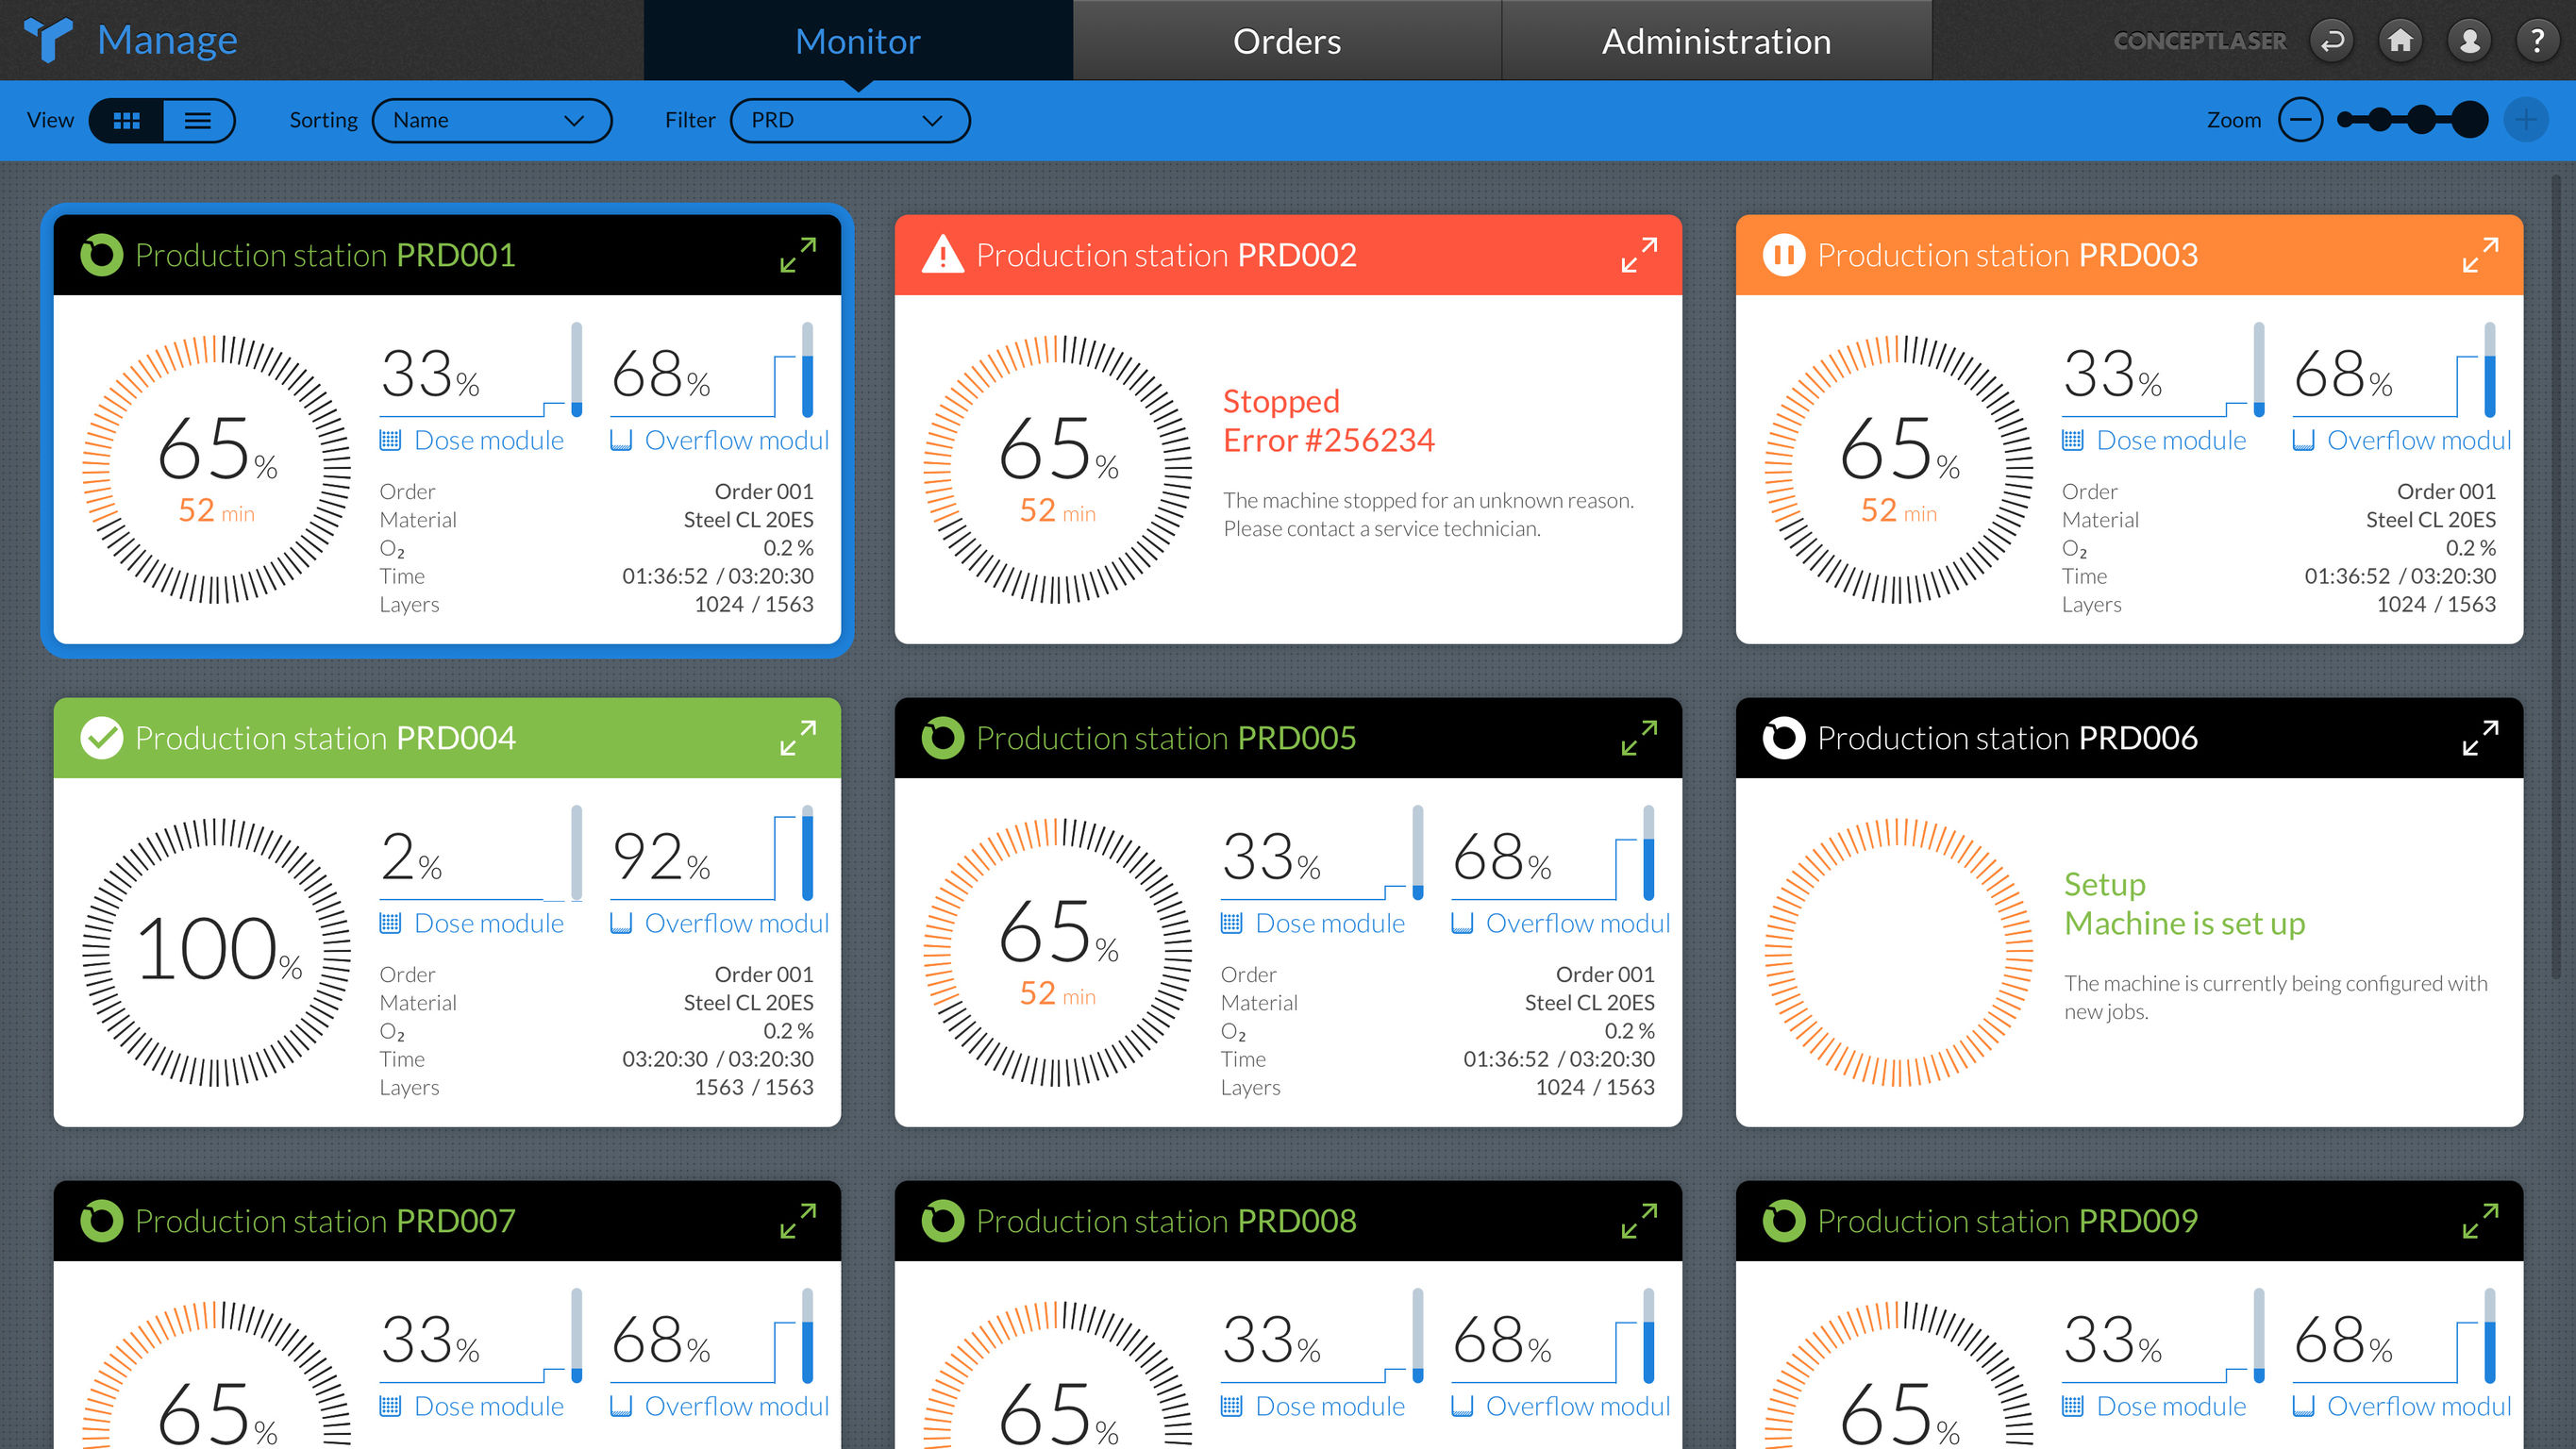Open the user profile icon
Viewport: 2576px width, 1449px height.
pos(2469,41)
